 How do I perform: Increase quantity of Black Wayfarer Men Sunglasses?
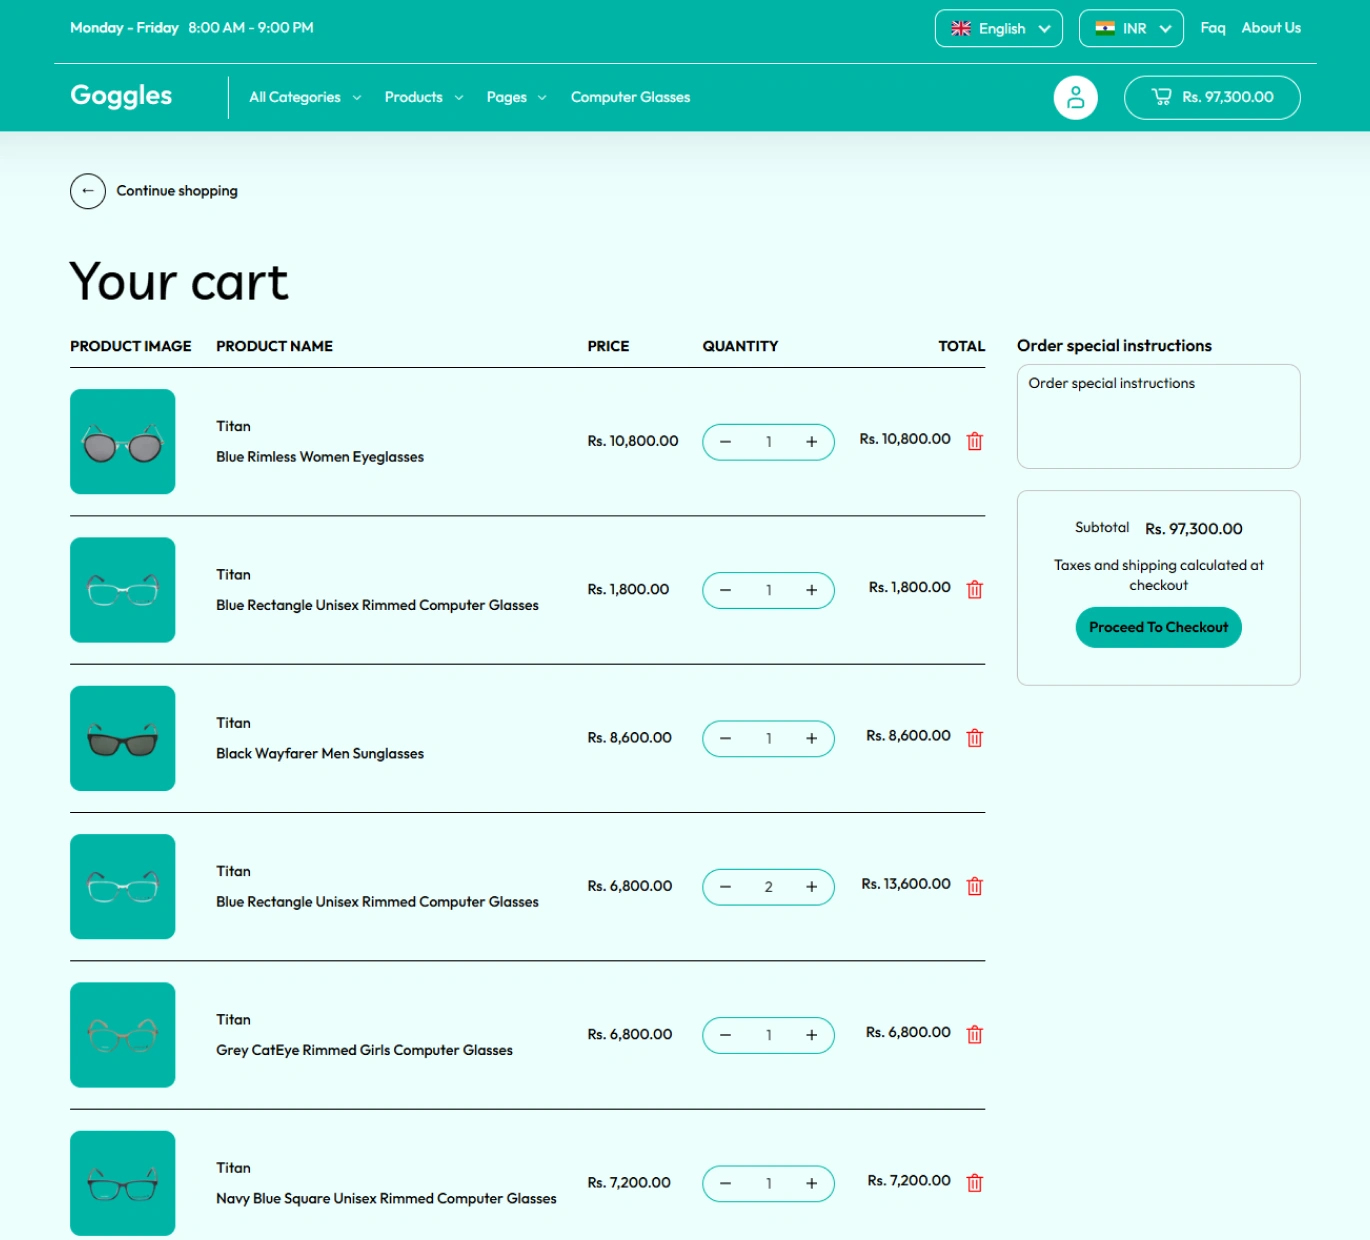(x=811, y=739)
